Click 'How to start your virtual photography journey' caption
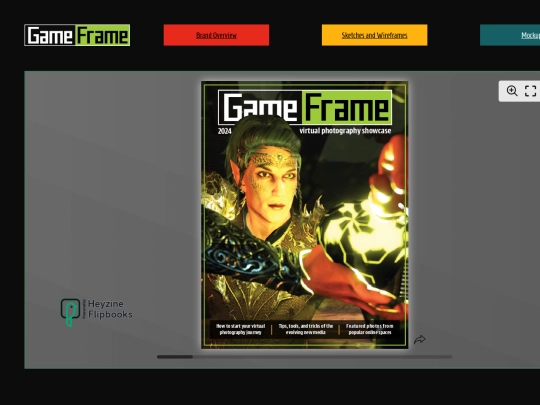This screenshot has height=405, width=540. 240,329
